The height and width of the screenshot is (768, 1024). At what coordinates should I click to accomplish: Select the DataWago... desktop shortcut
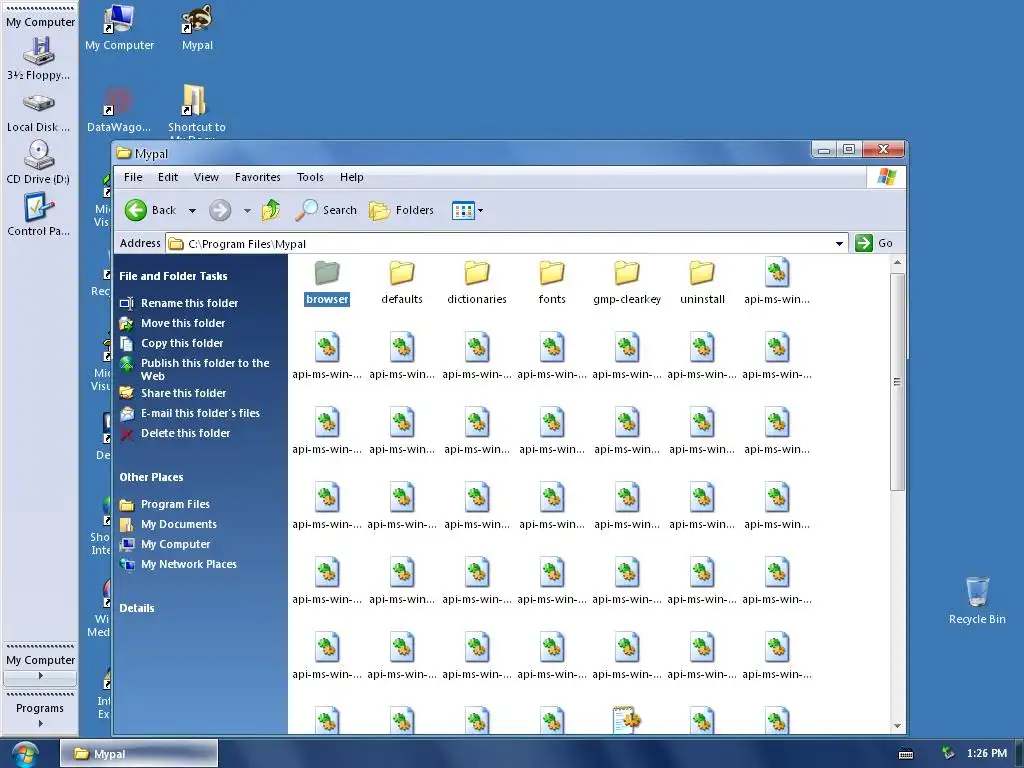[x=119, y=110]
